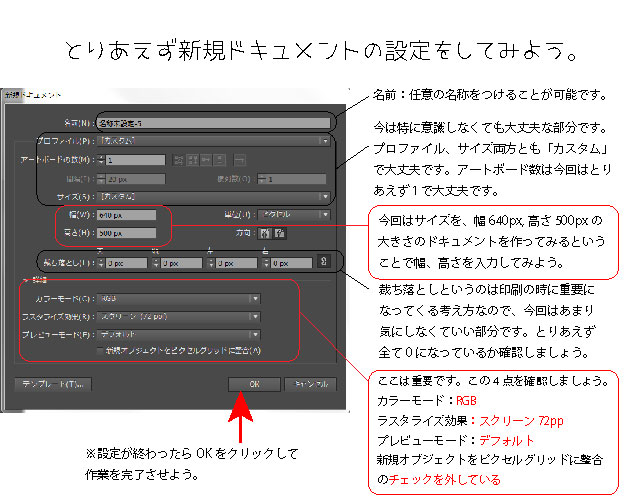
Task: Select Arrange by Row artboard icon
Action: (x=206, y=160)
